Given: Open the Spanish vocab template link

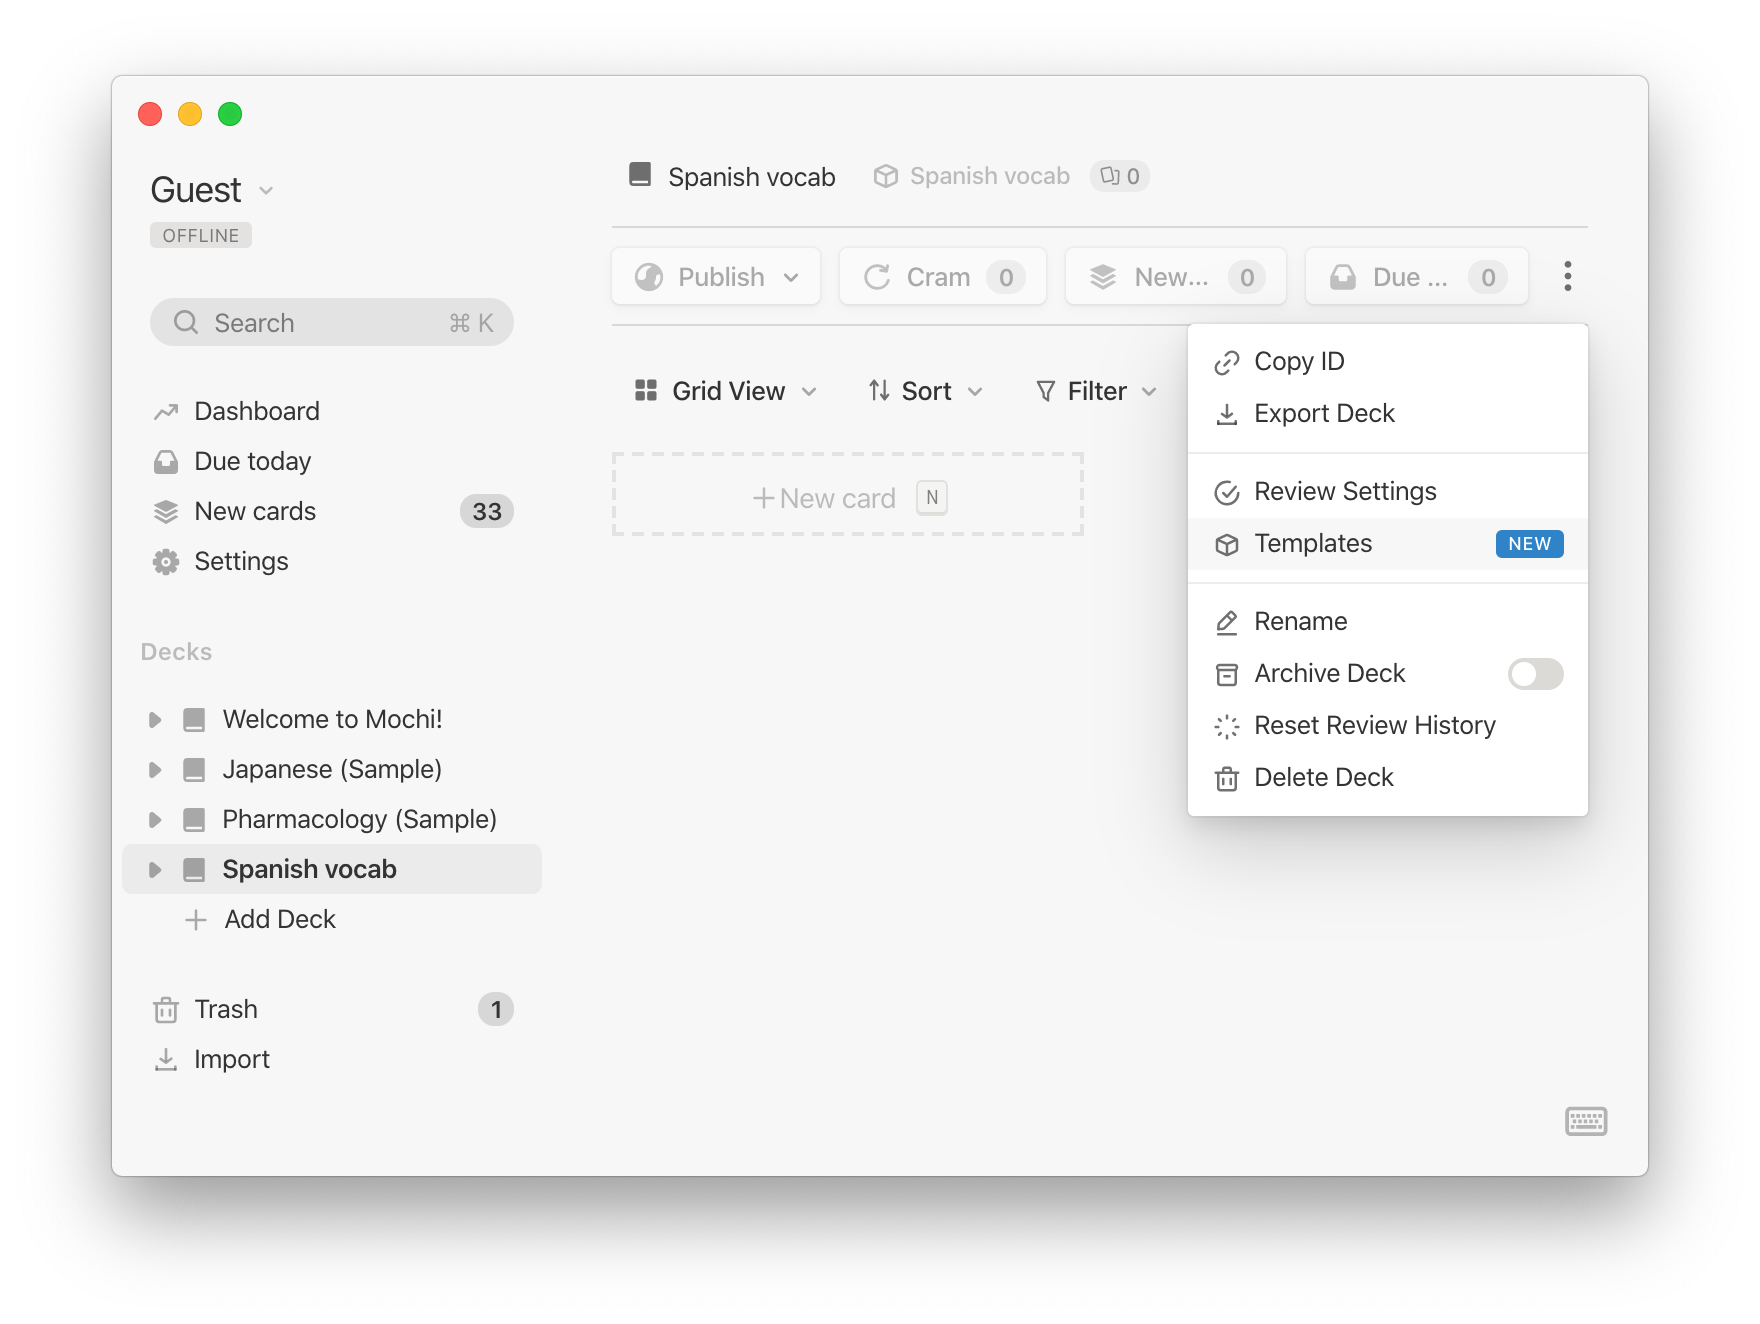Looking at the screenshot, I should click(971, 176).
